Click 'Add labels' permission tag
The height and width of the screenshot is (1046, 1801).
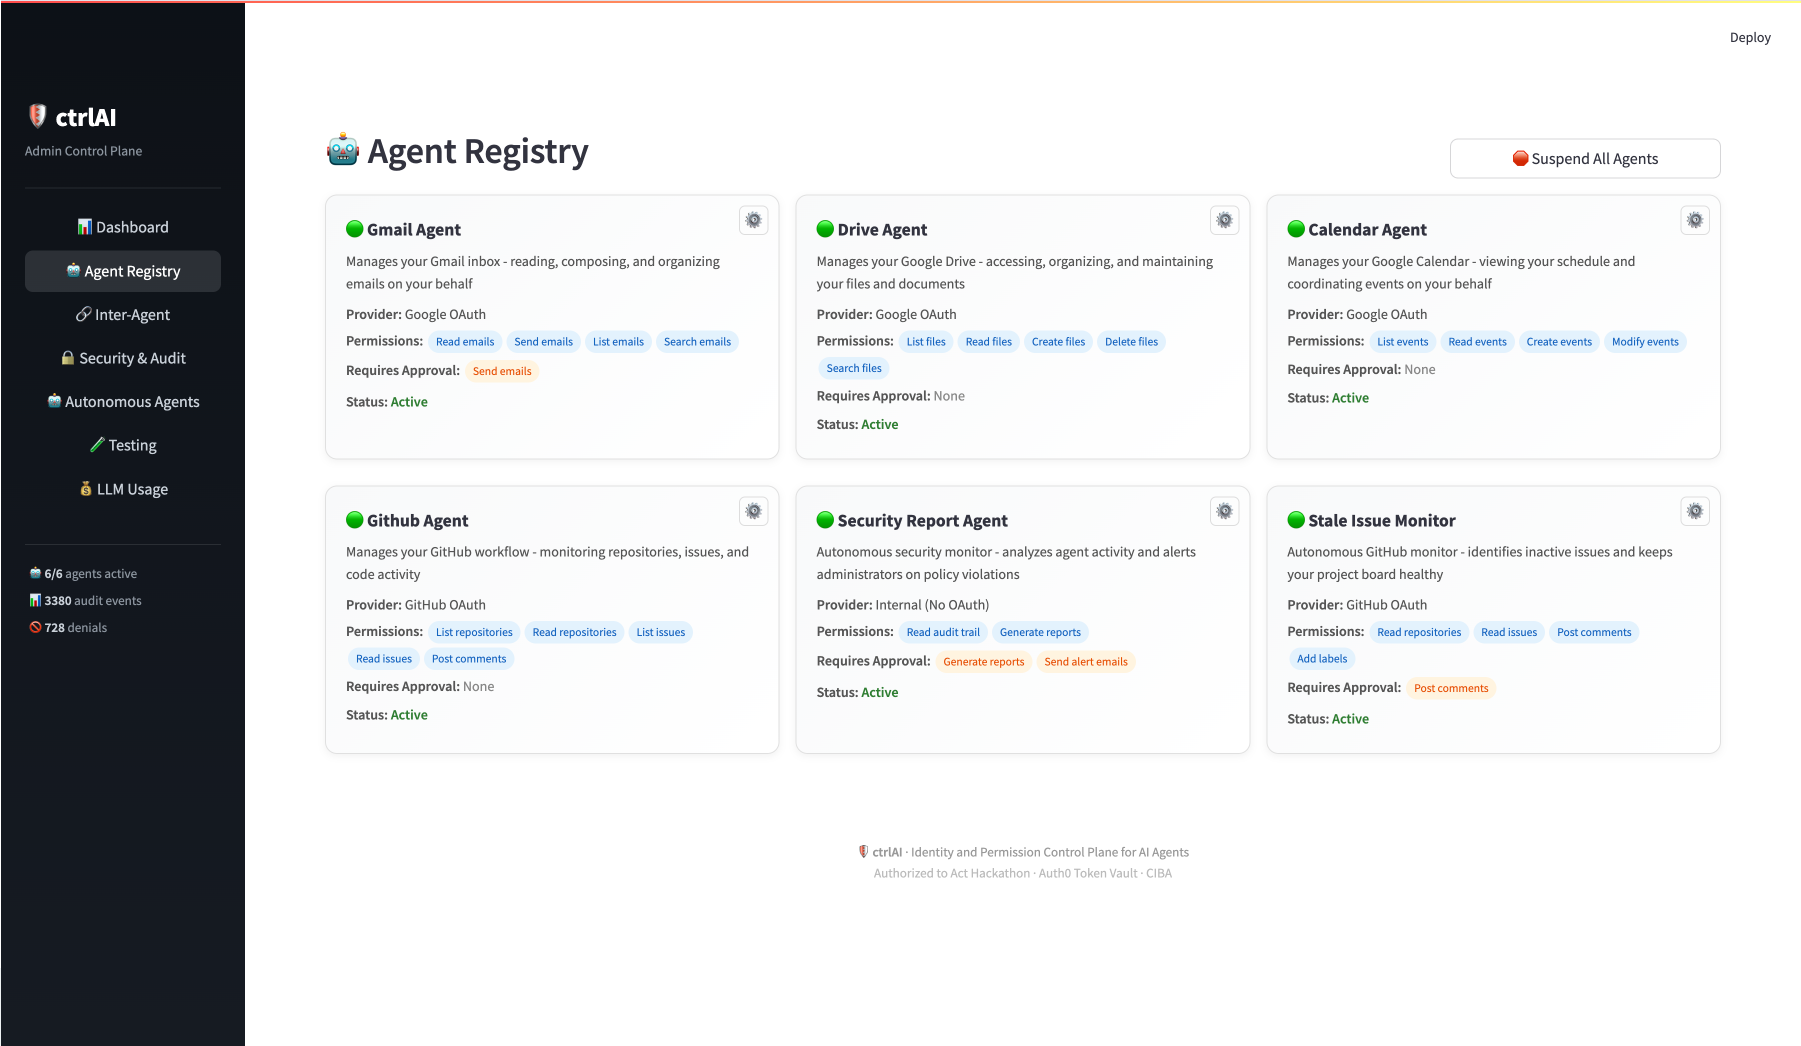pos(1322,659)
